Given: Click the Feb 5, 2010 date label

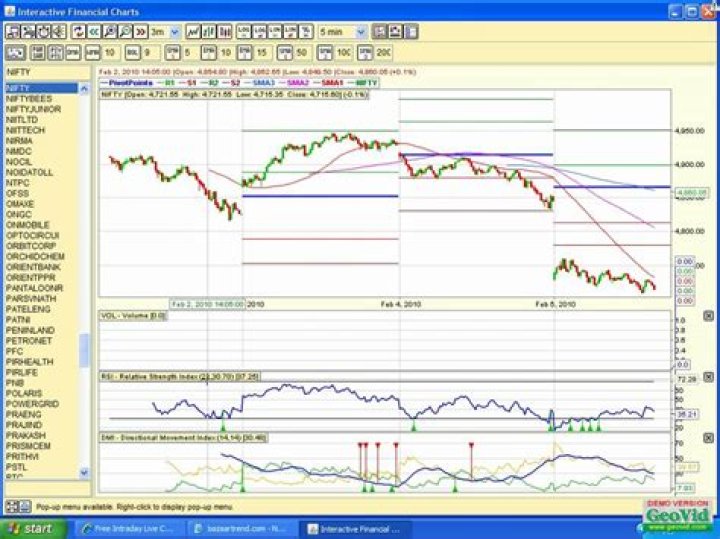Looking at the screenshot, I should click(555, 304).
